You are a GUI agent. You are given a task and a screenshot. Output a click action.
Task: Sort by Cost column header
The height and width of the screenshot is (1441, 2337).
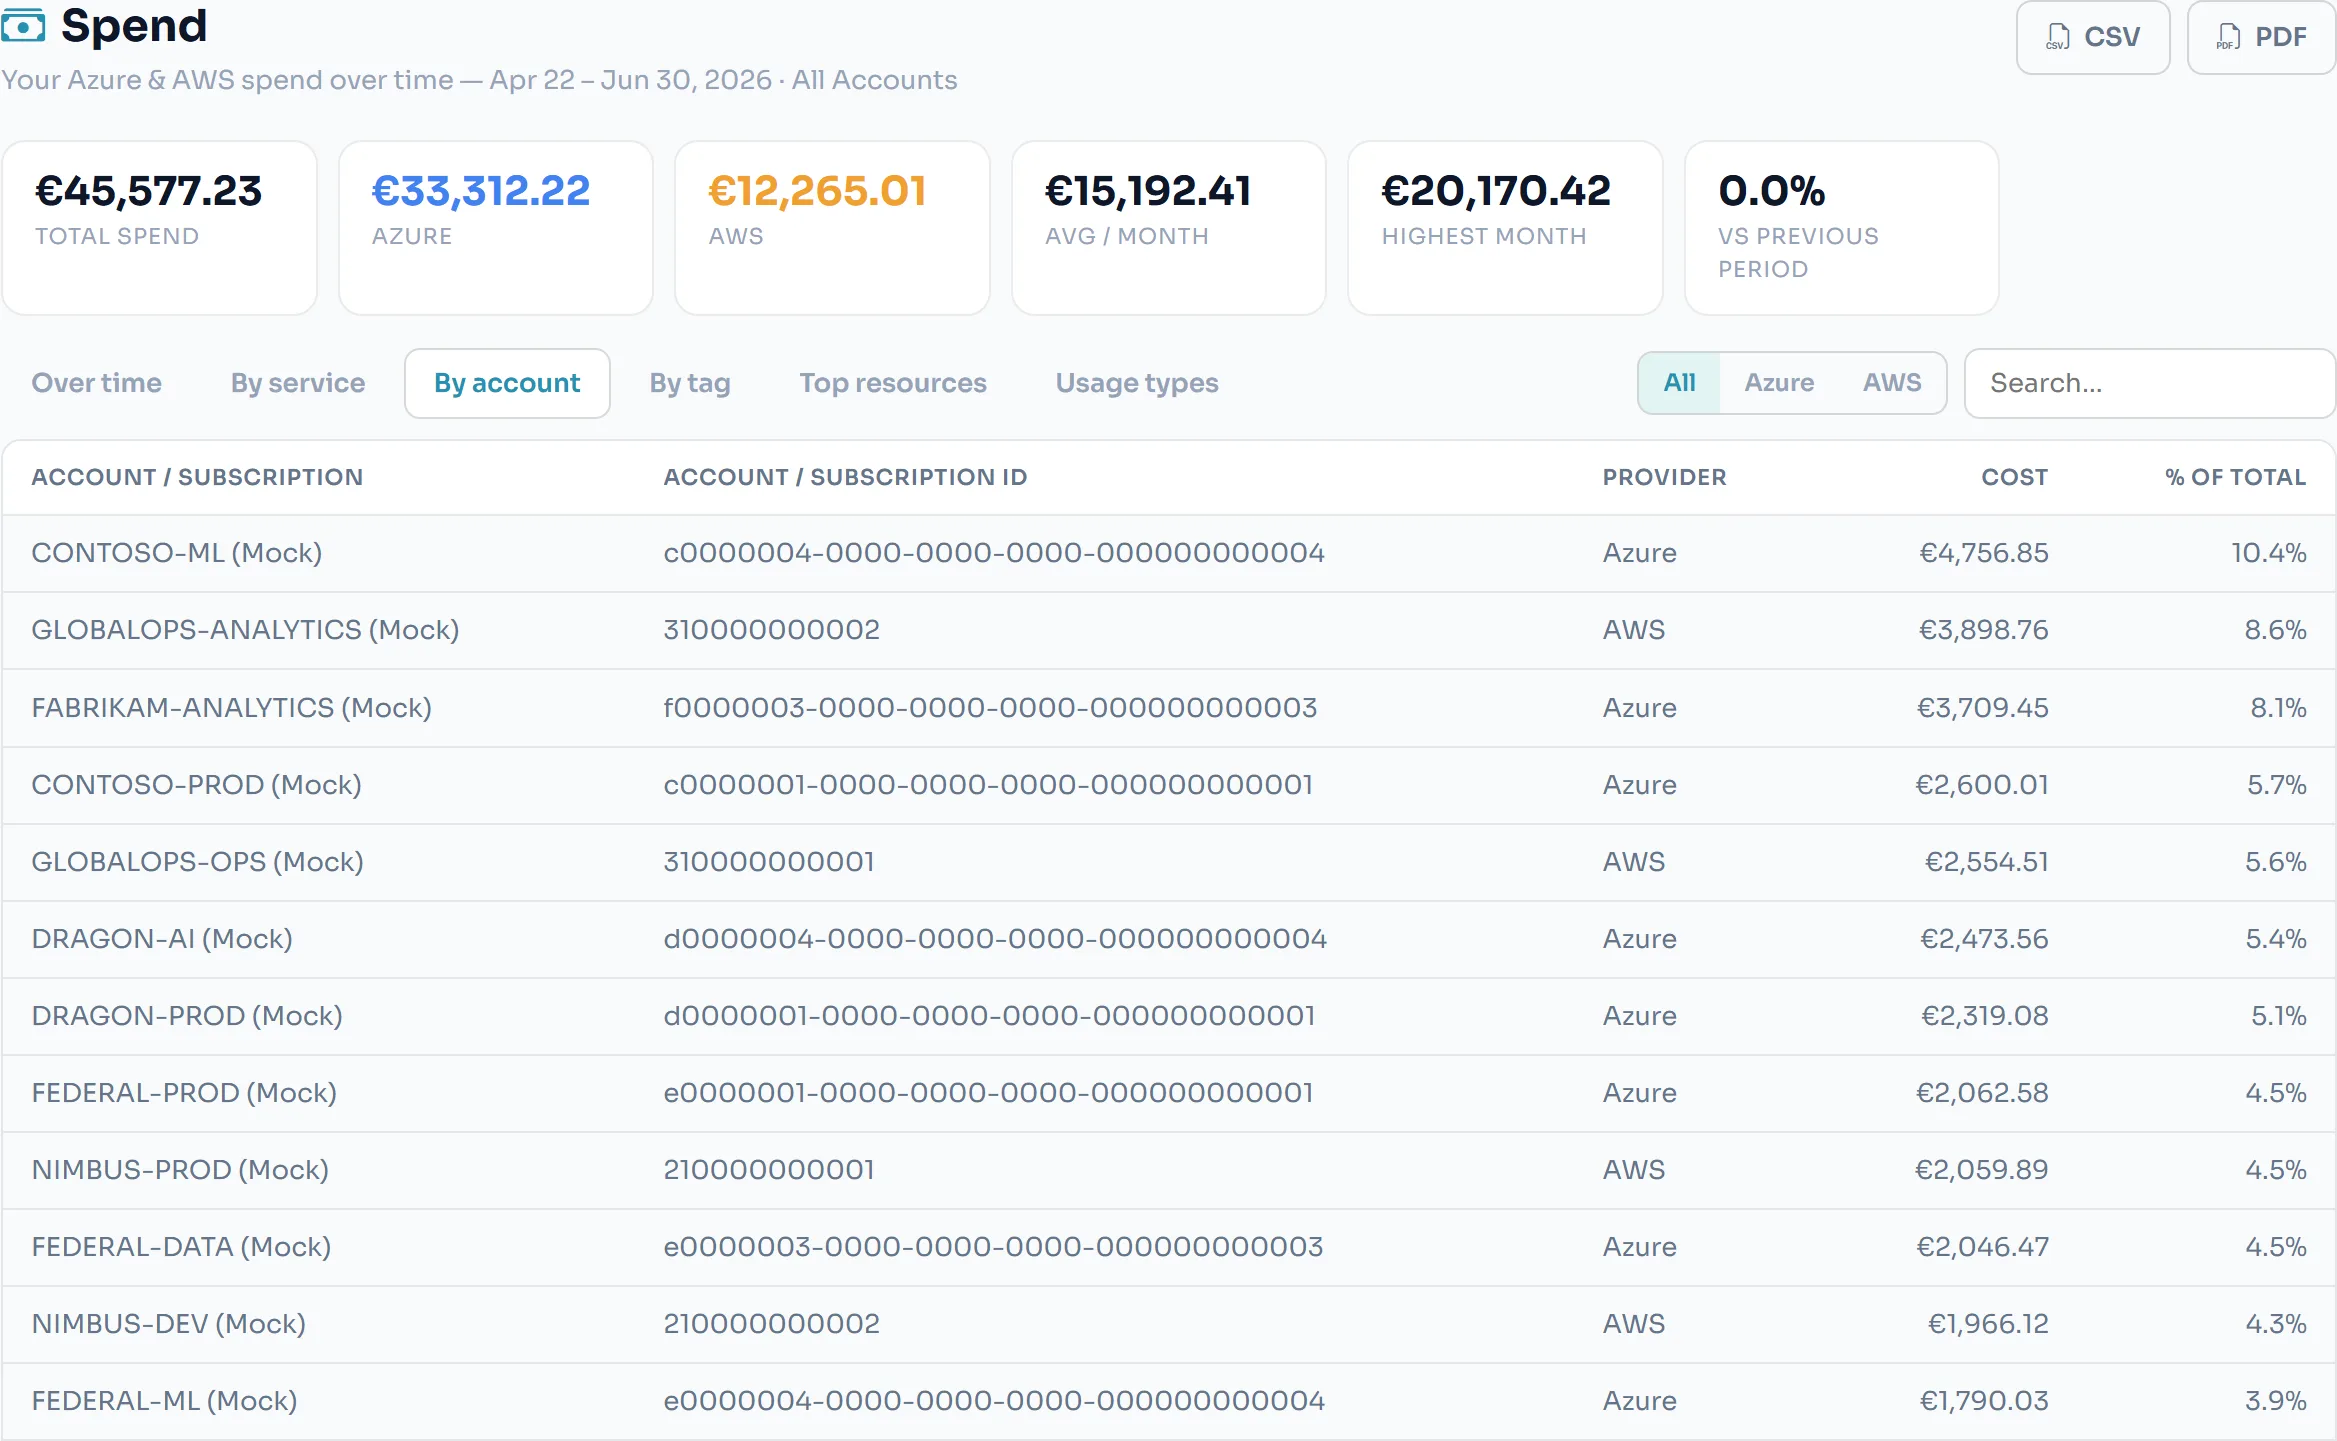tap(2014, 477)
